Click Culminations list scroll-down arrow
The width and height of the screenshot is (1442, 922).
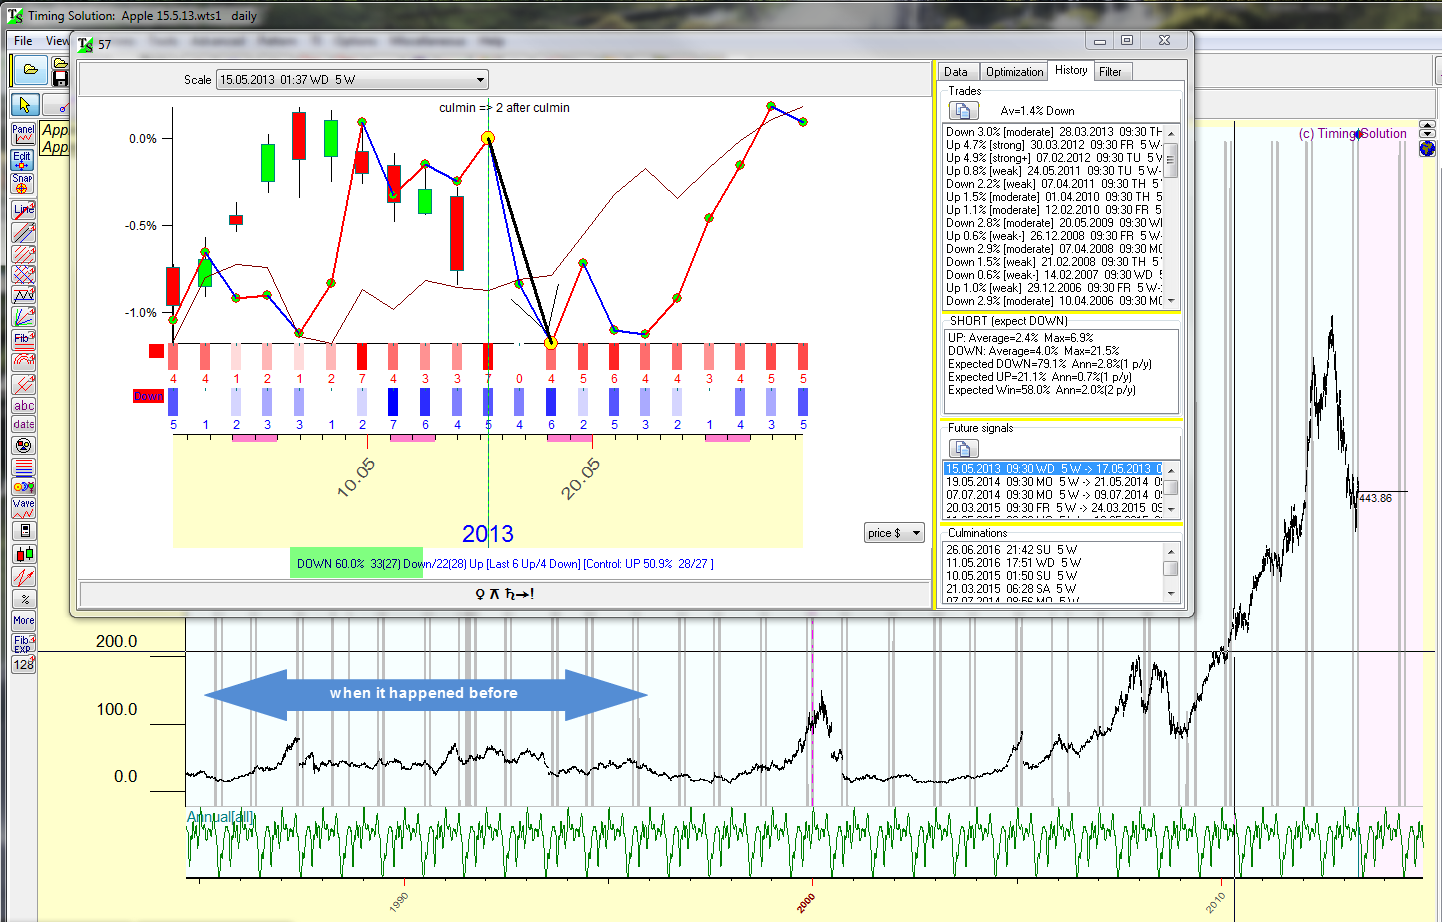pyautogui.click(x=1170, y=594)
